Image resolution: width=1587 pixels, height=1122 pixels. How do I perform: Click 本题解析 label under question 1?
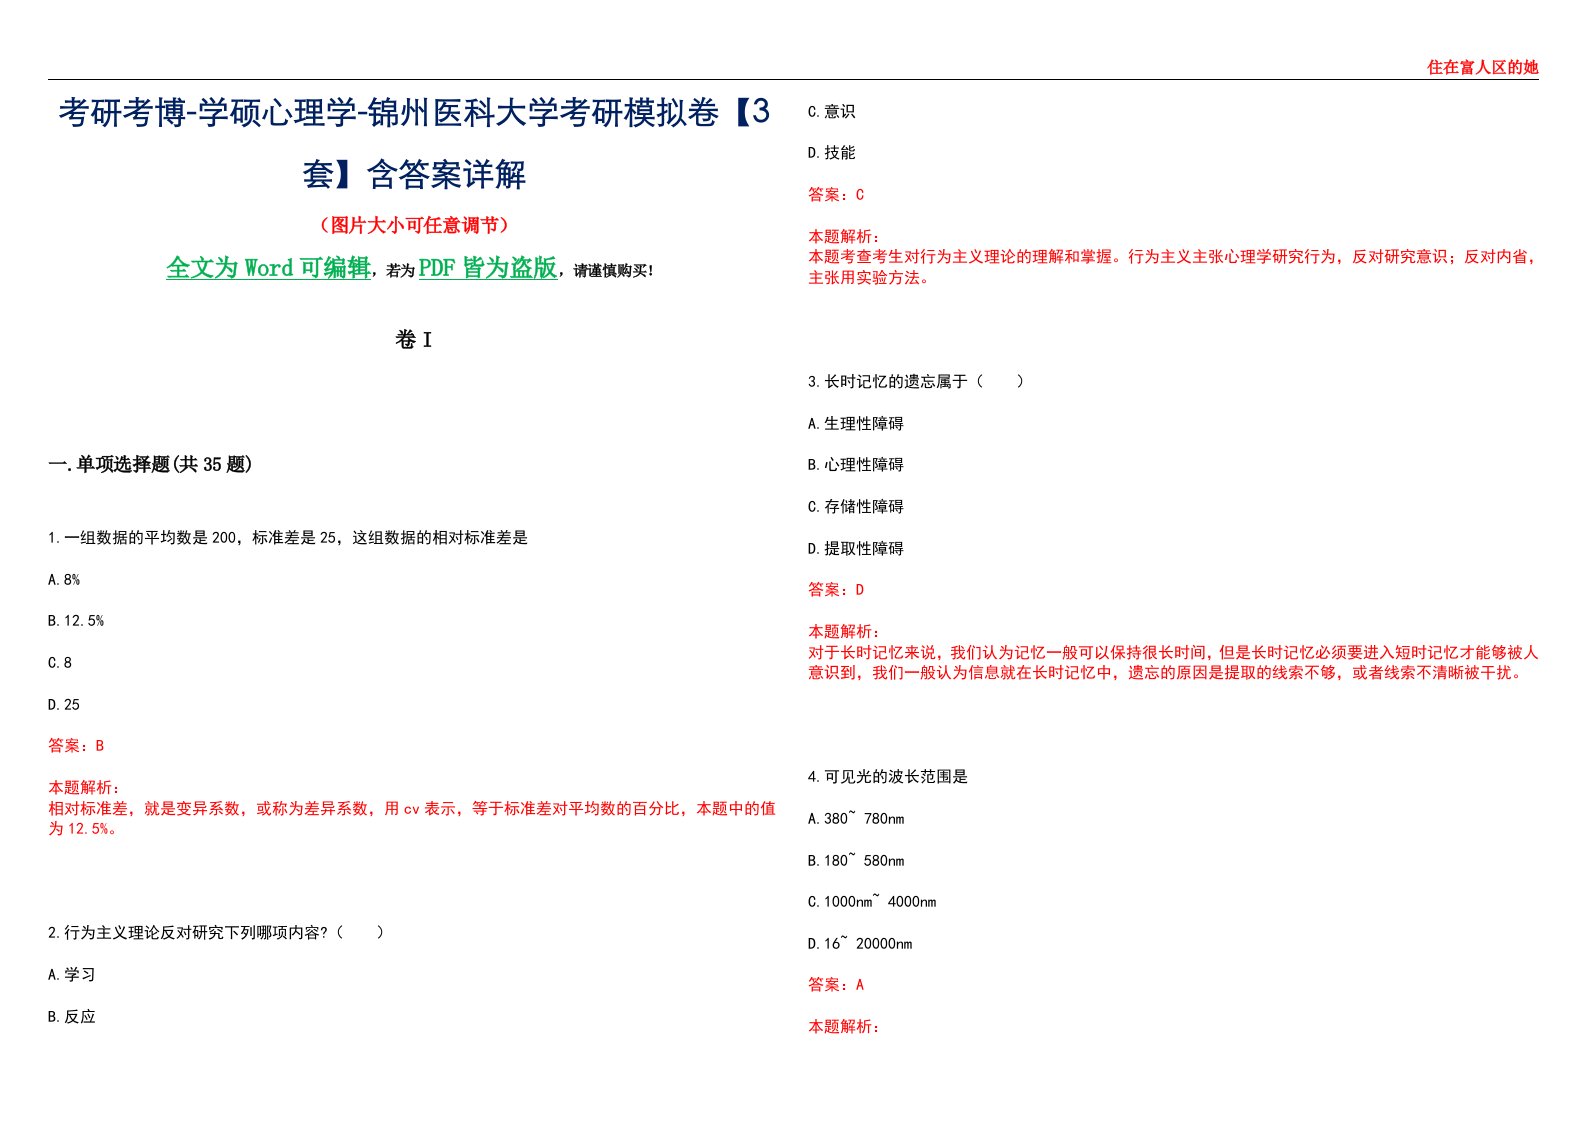[84, 788]
